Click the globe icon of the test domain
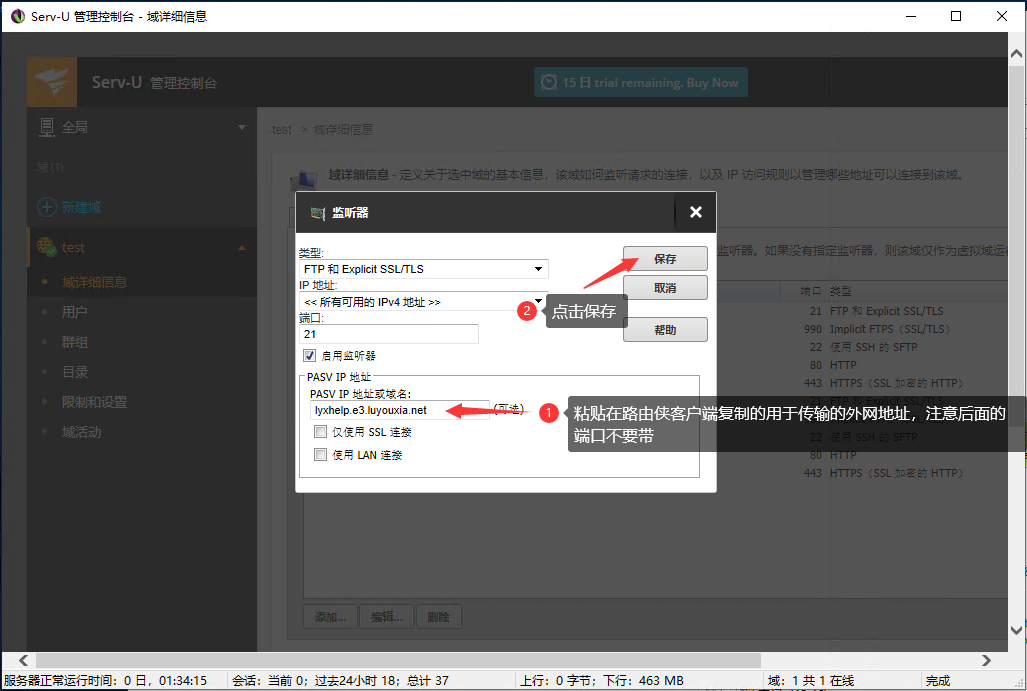This screenshot has width=1027, height=691. (x=45, y=246)
